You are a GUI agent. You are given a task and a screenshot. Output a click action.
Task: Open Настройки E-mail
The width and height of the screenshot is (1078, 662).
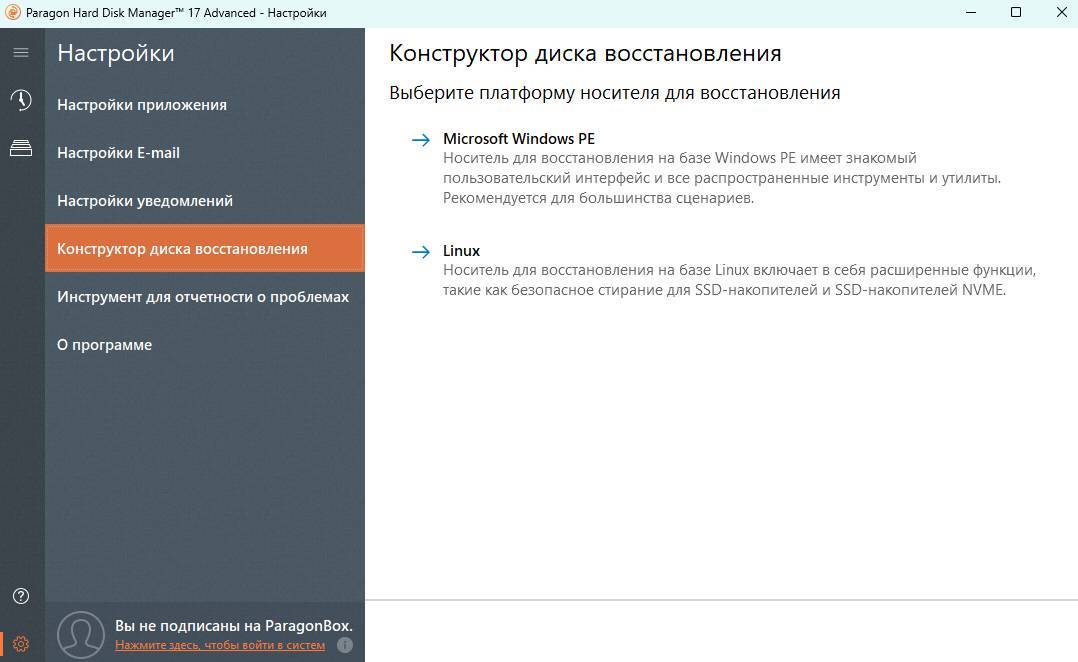205,153
